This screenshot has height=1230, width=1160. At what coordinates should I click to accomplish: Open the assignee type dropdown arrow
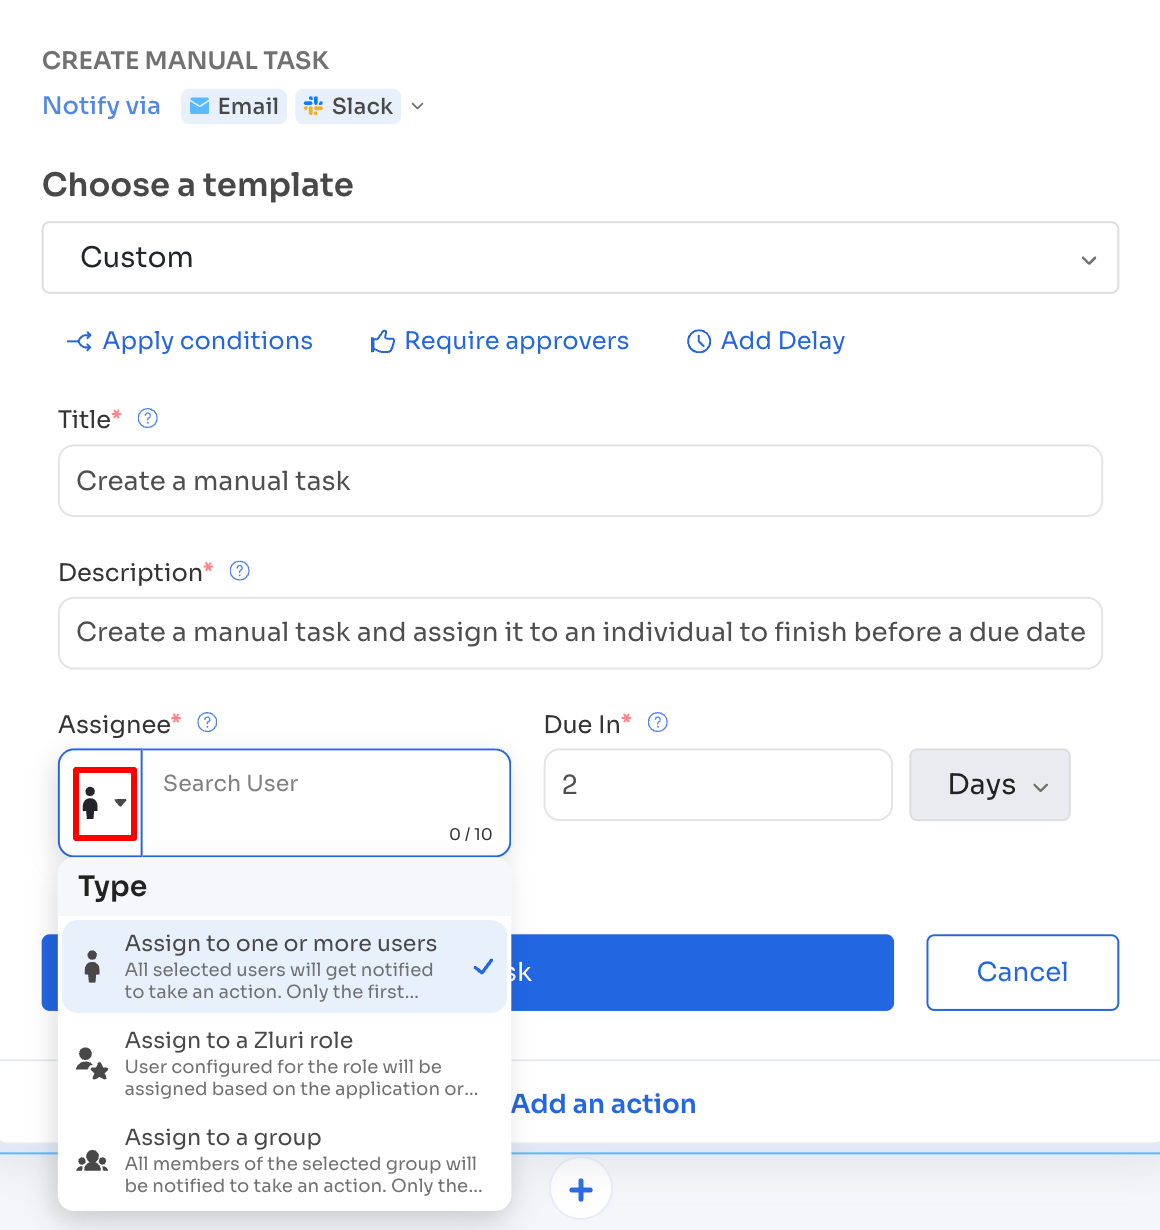119,803
